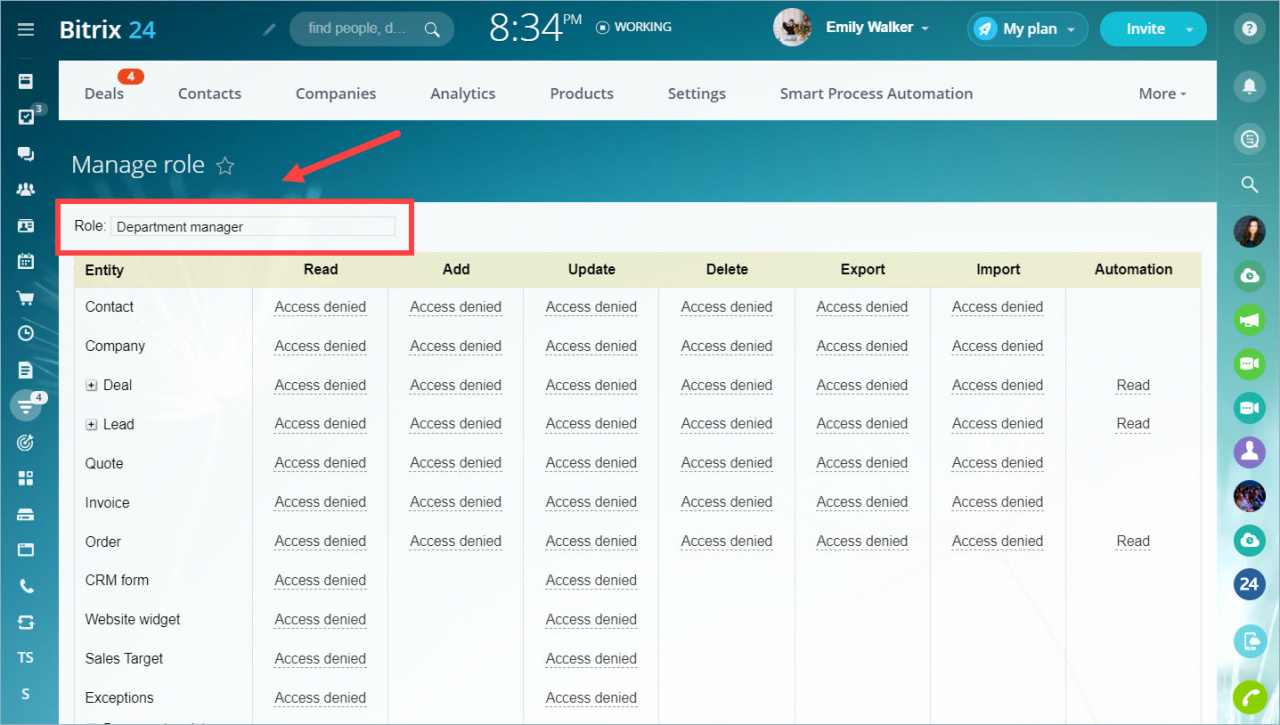Open Tasks icon with badge 3

pyautogui.click(x=26, y=117)
